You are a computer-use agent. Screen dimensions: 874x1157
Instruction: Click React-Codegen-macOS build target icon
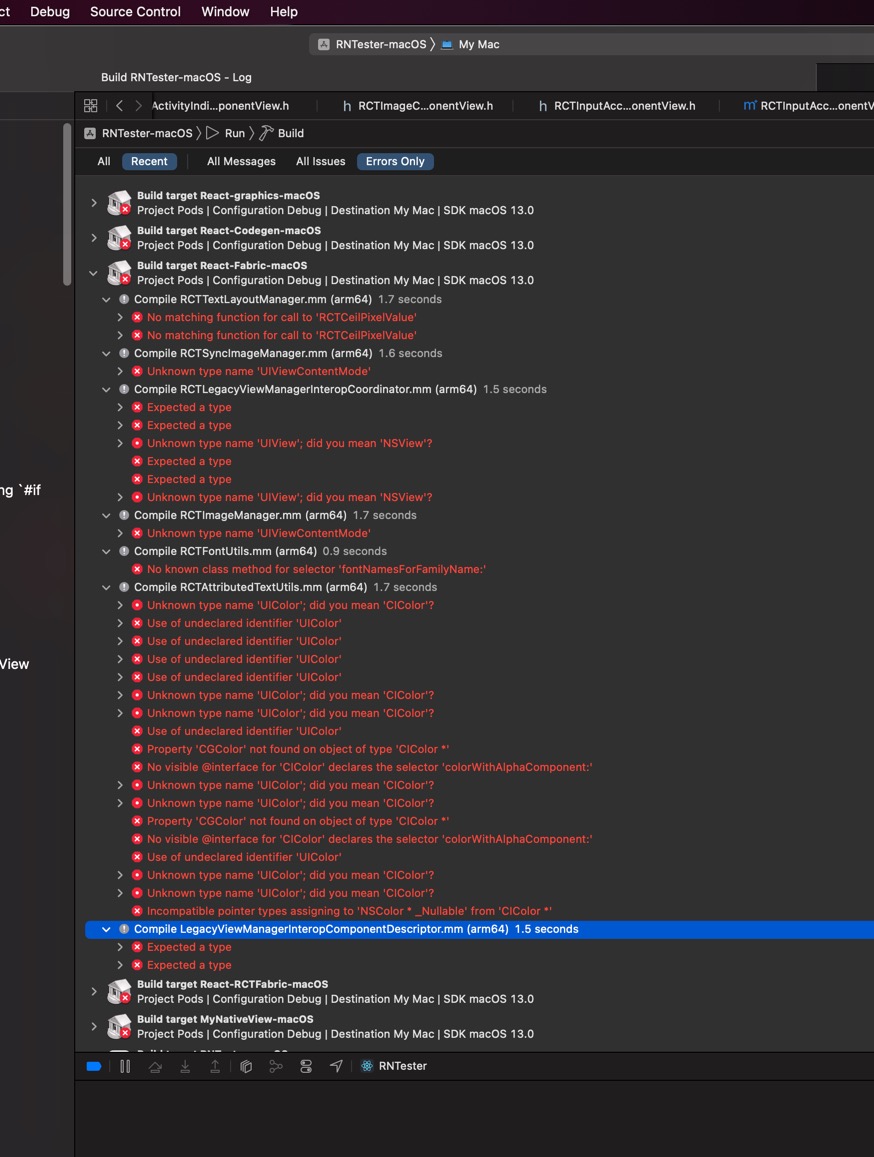119,238
